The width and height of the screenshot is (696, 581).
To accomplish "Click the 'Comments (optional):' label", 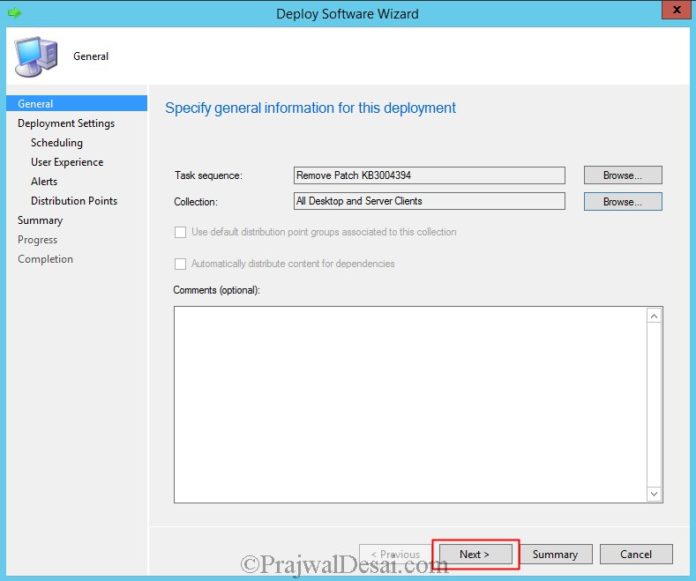I will pyautogui.click(x=217, y=290).
